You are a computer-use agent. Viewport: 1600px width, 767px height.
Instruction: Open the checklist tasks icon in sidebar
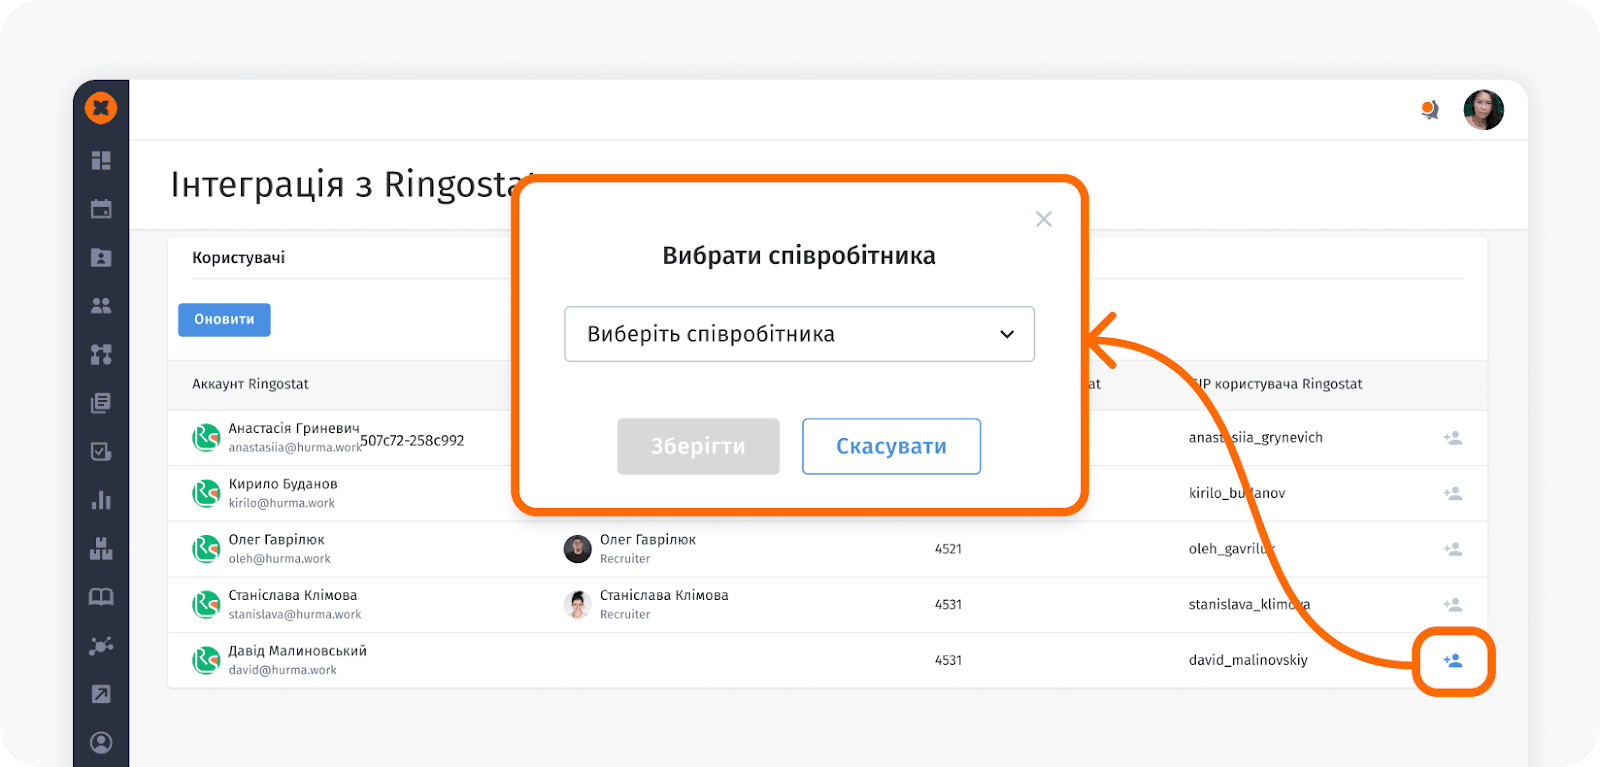coord(101,451)
